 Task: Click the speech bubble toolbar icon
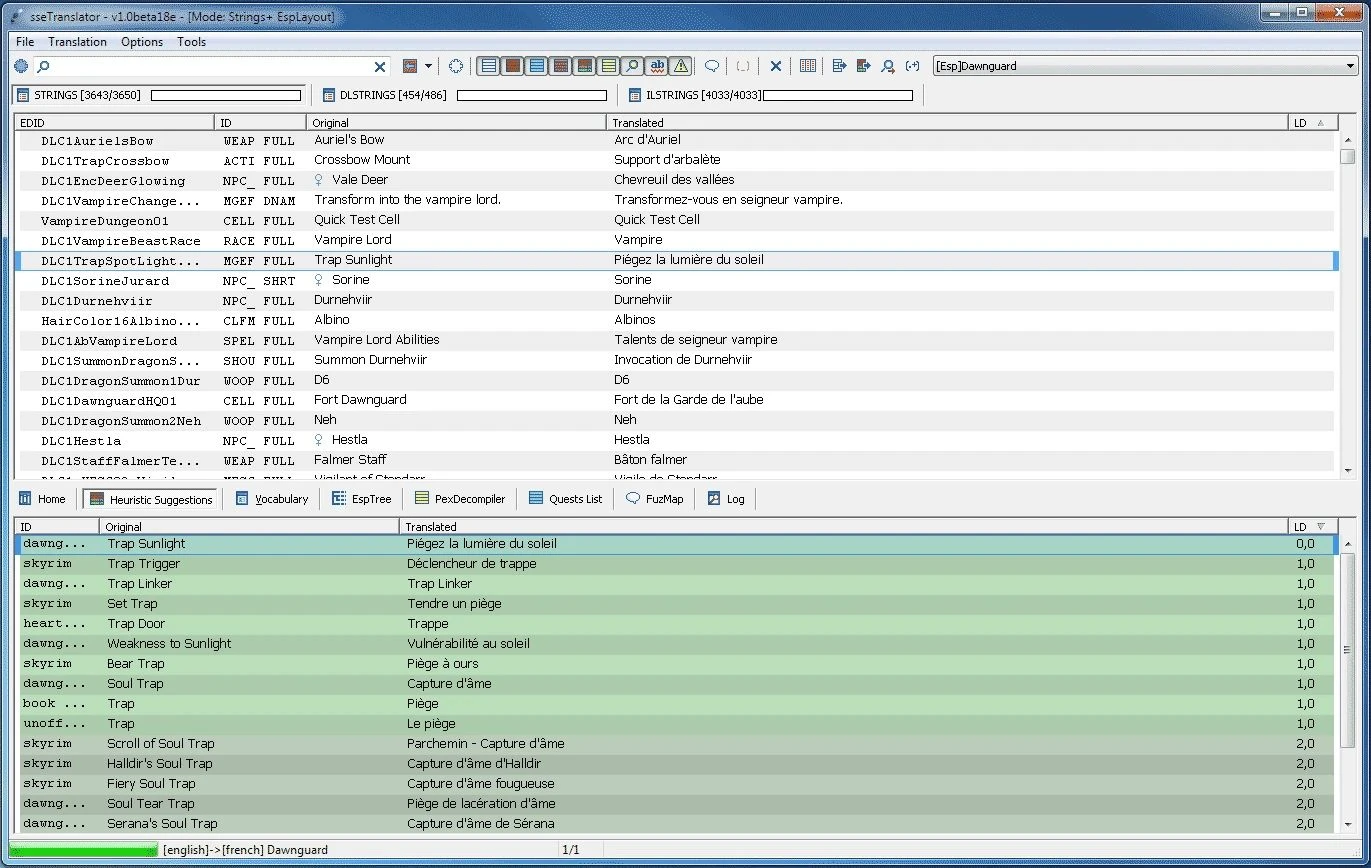coord(712,66)
